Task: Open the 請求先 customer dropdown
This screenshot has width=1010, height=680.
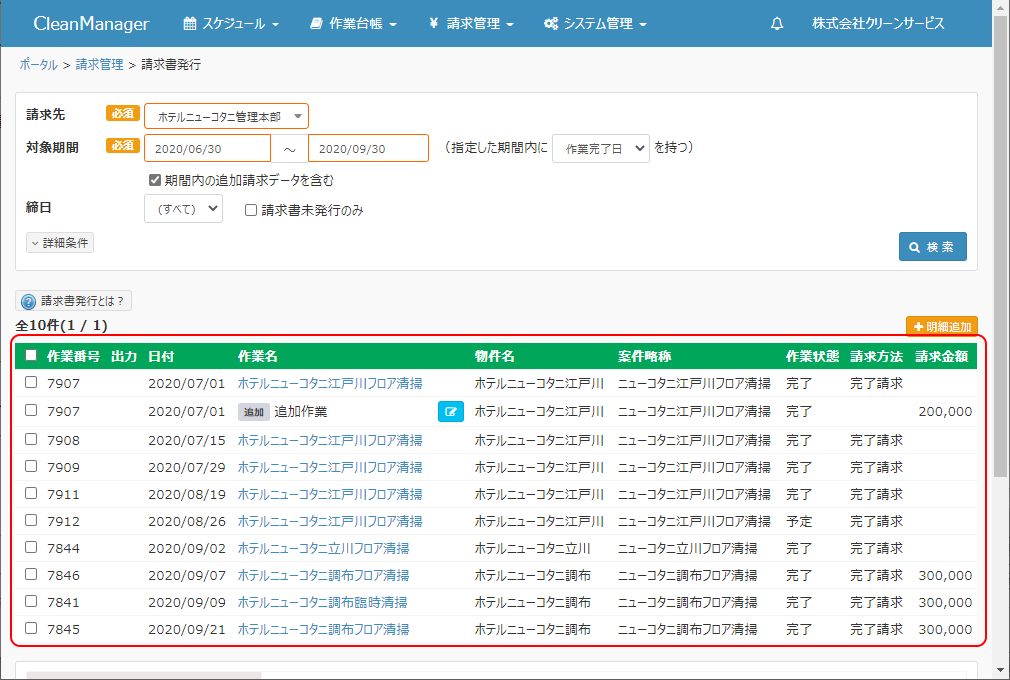Action: [x=226, y=116]
